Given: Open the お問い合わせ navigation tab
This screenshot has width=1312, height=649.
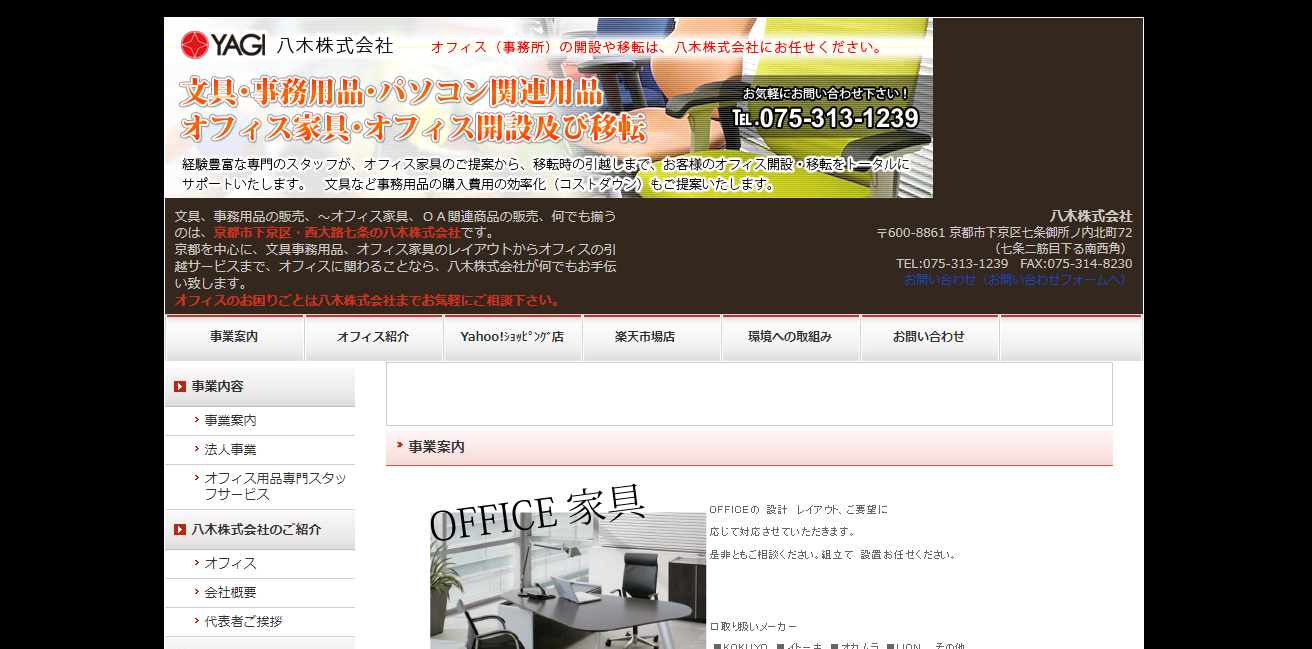Looking at the screenshot, I should (929, 338).
